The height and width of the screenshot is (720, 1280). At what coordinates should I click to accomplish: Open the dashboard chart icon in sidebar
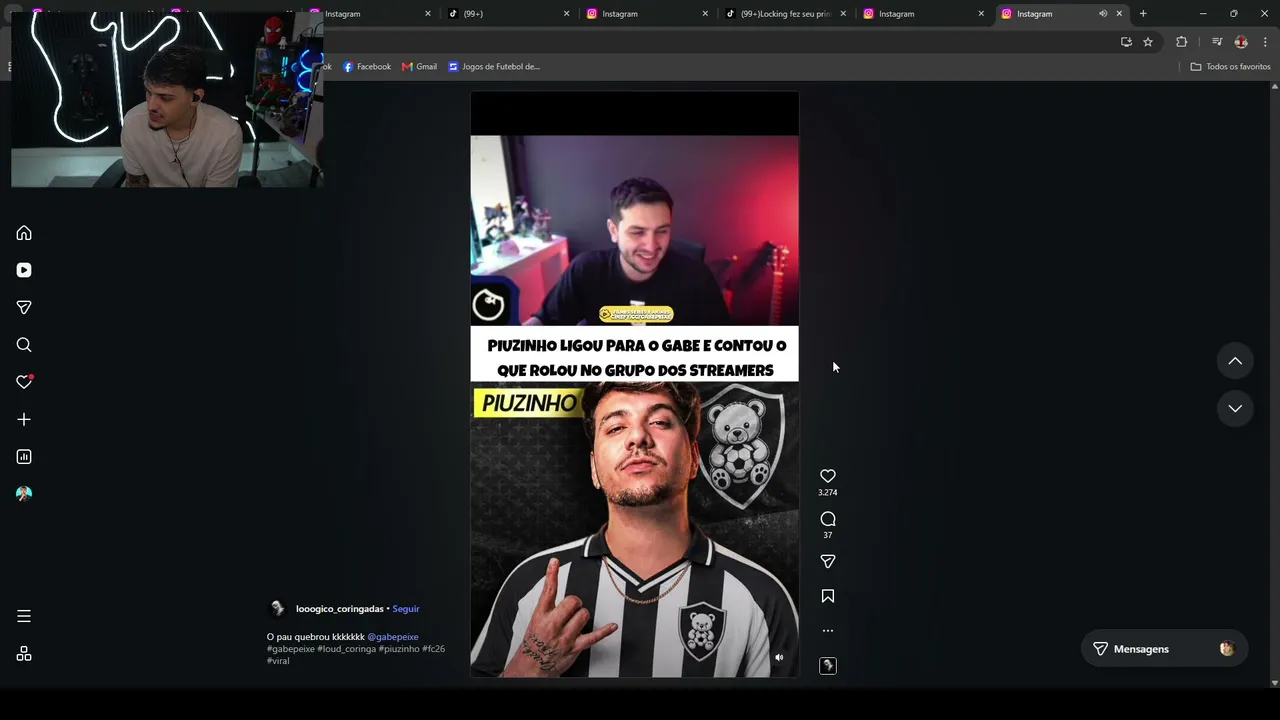(24, 457)
